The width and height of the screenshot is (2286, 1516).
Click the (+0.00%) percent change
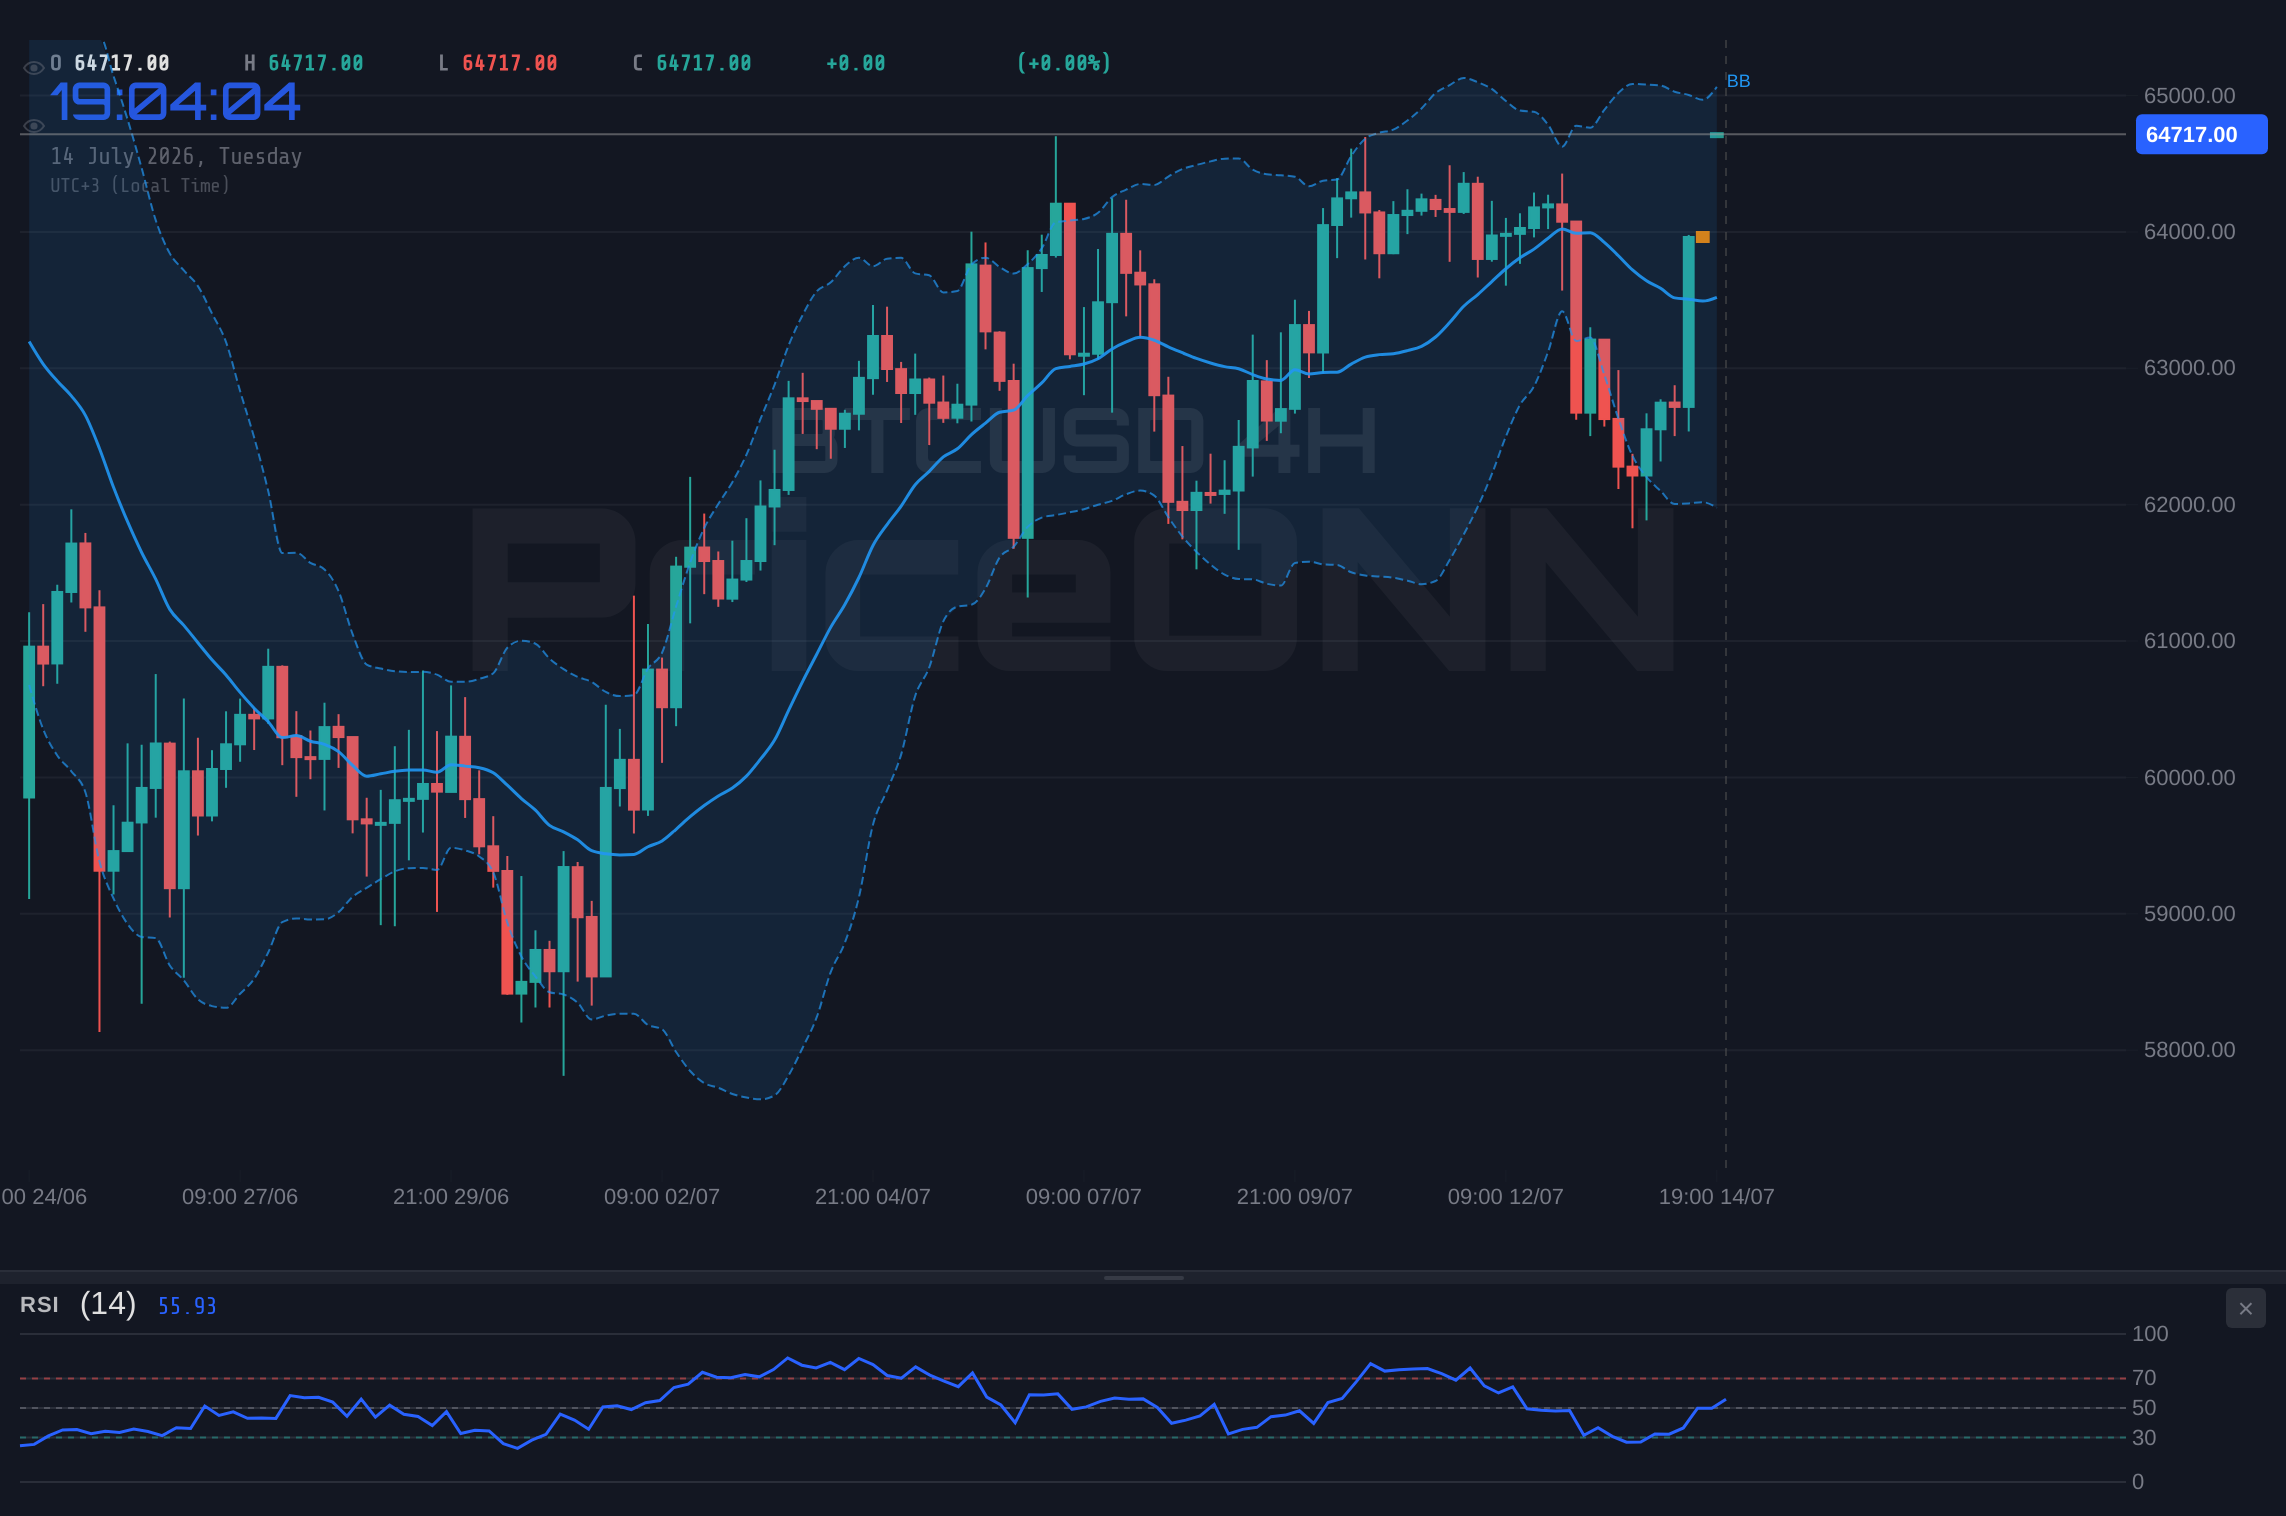pyautogui.click(x=1064, y=63)
